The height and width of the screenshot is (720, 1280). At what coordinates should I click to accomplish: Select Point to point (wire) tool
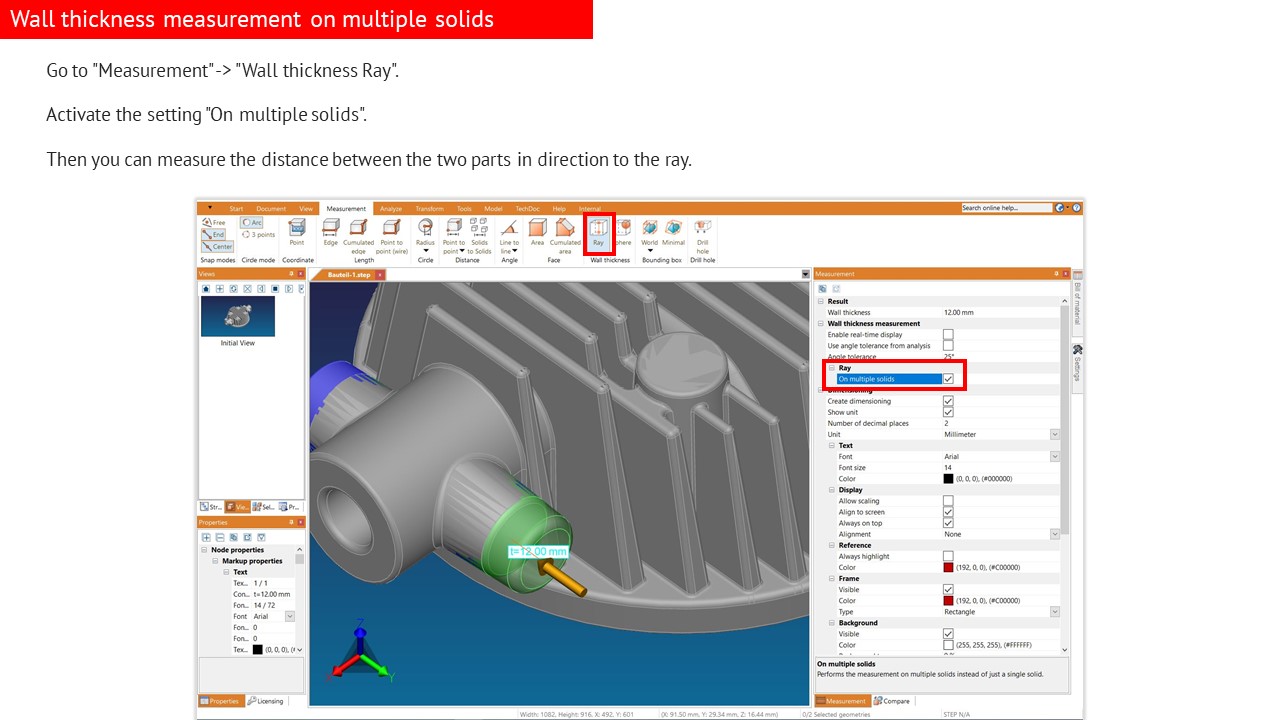point(391,236)
